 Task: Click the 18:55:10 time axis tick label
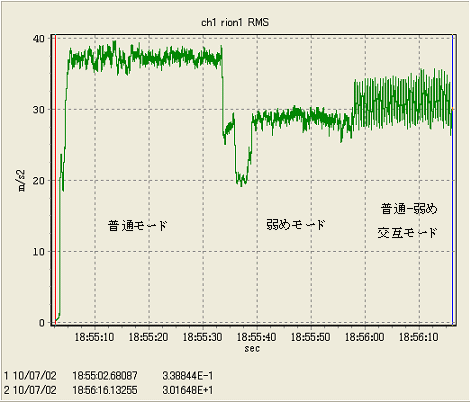pos(94,337)
